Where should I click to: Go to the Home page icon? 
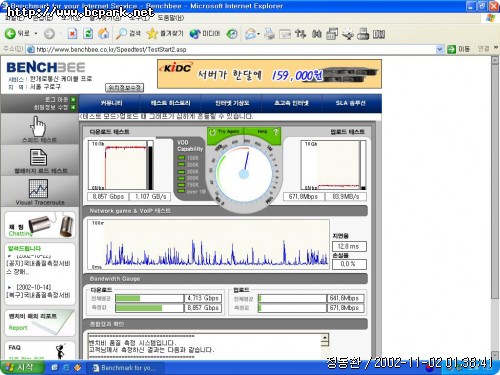click(x=104, y=34)
